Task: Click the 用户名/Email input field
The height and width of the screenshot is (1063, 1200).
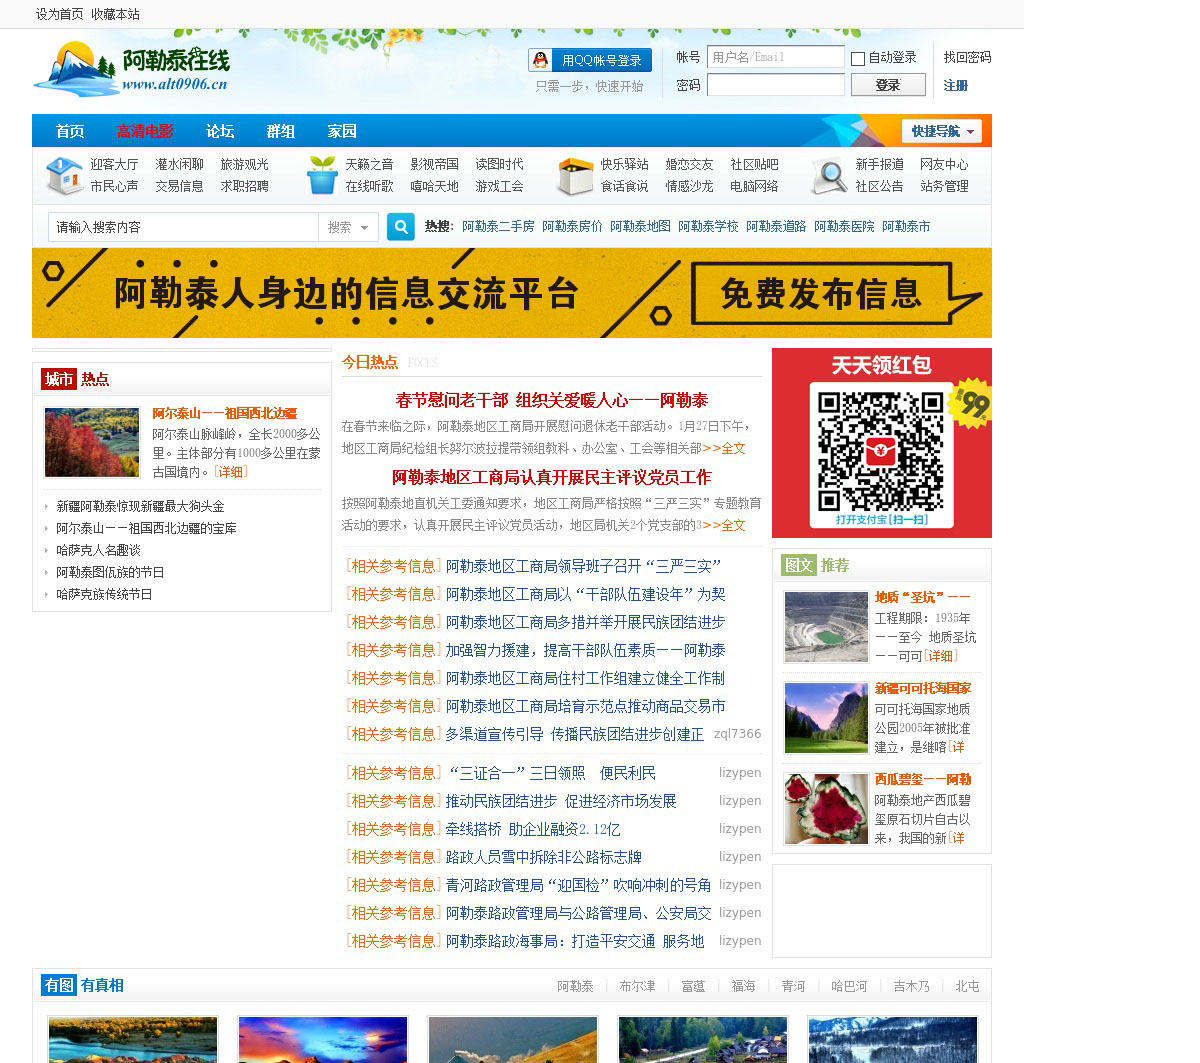Action: pos(775,58)
